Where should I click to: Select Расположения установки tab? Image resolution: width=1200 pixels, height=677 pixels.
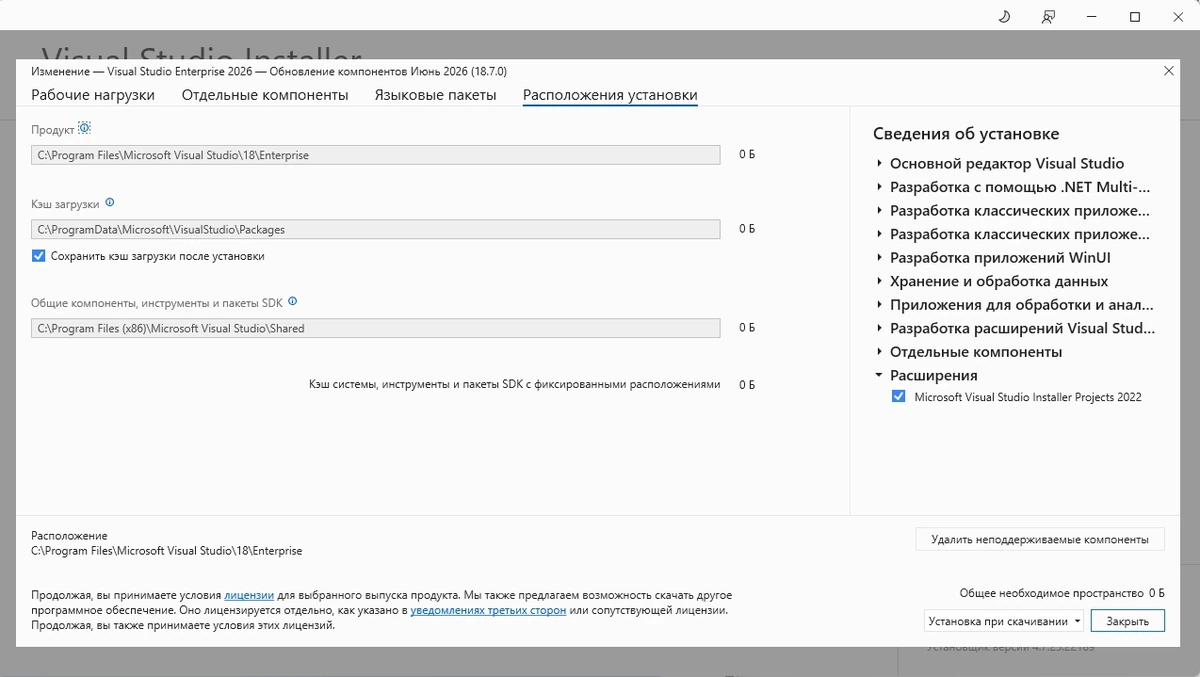pos(610,95)
